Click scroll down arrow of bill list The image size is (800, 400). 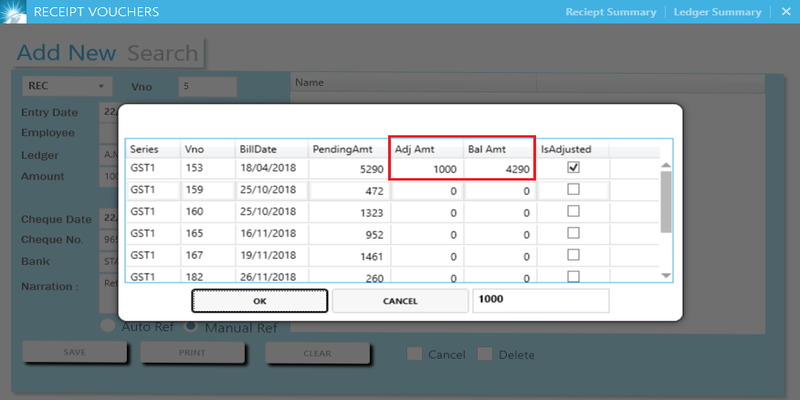pyautogui.click(x=666, y=276)
